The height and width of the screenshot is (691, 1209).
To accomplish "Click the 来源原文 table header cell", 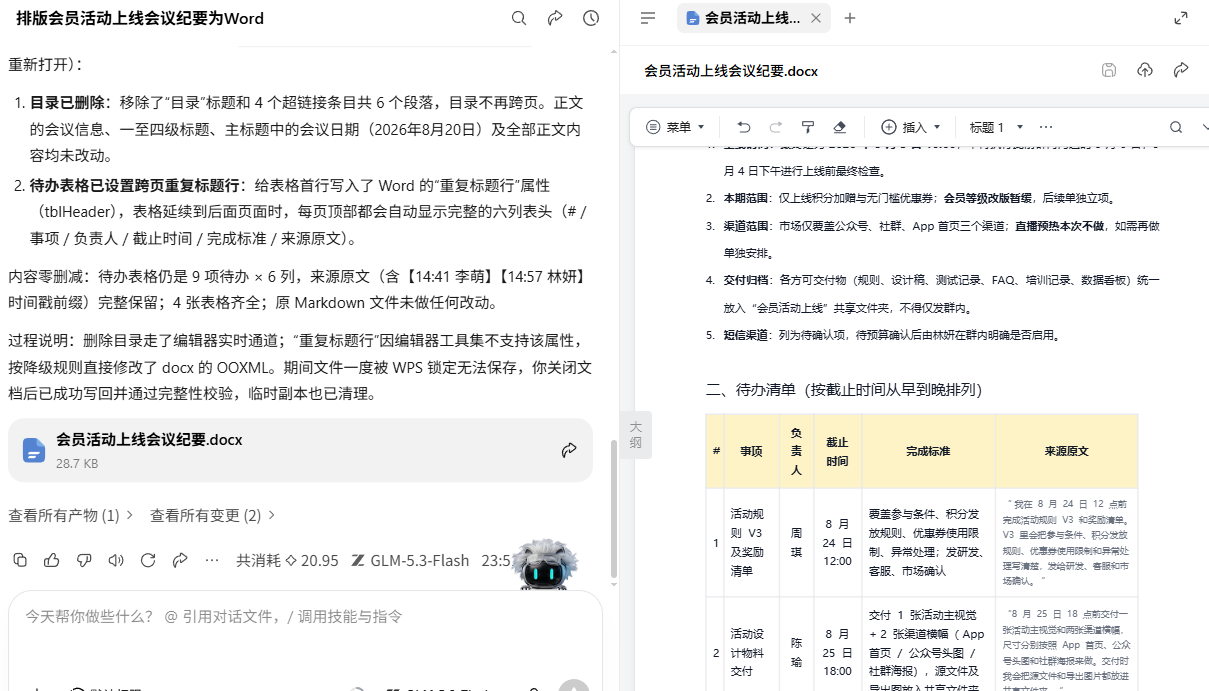I will click(x=1066, y=451).
